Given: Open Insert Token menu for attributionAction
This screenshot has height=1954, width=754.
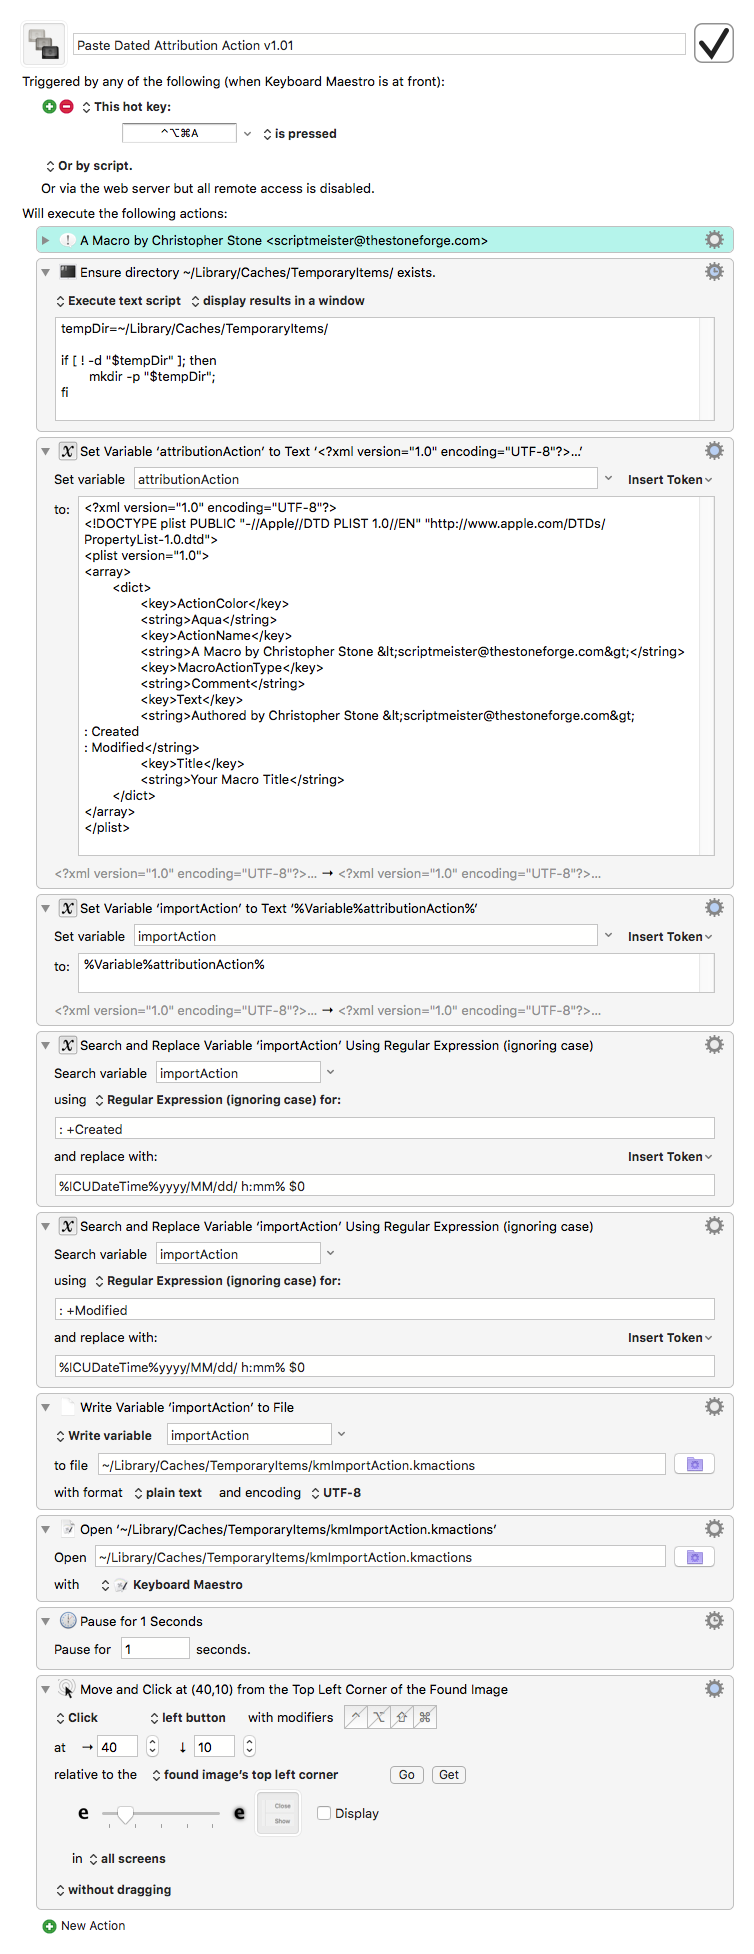Looking at the screenshot, I should coord(670,480).
